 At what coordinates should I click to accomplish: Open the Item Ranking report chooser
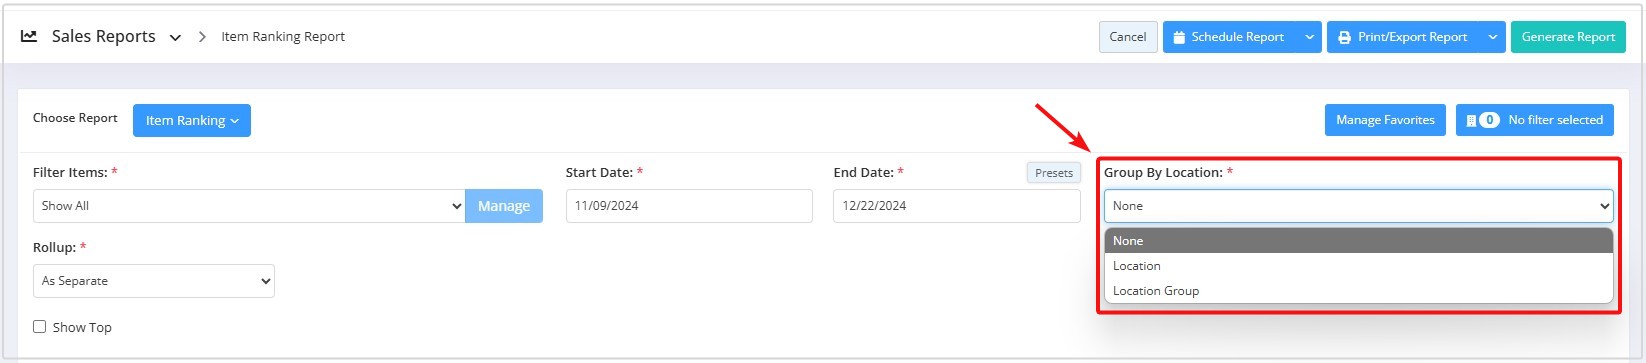(192, 120)
